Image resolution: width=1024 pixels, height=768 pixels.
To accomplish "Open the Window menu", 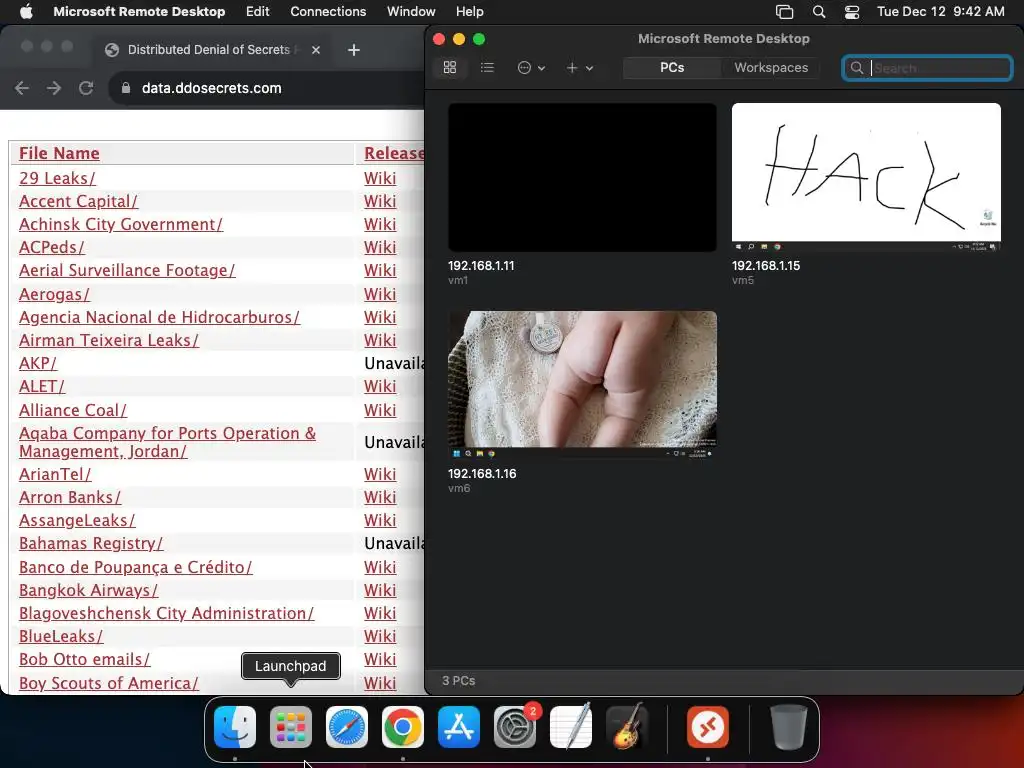I will pyautogui.click(x=411, y=11).
